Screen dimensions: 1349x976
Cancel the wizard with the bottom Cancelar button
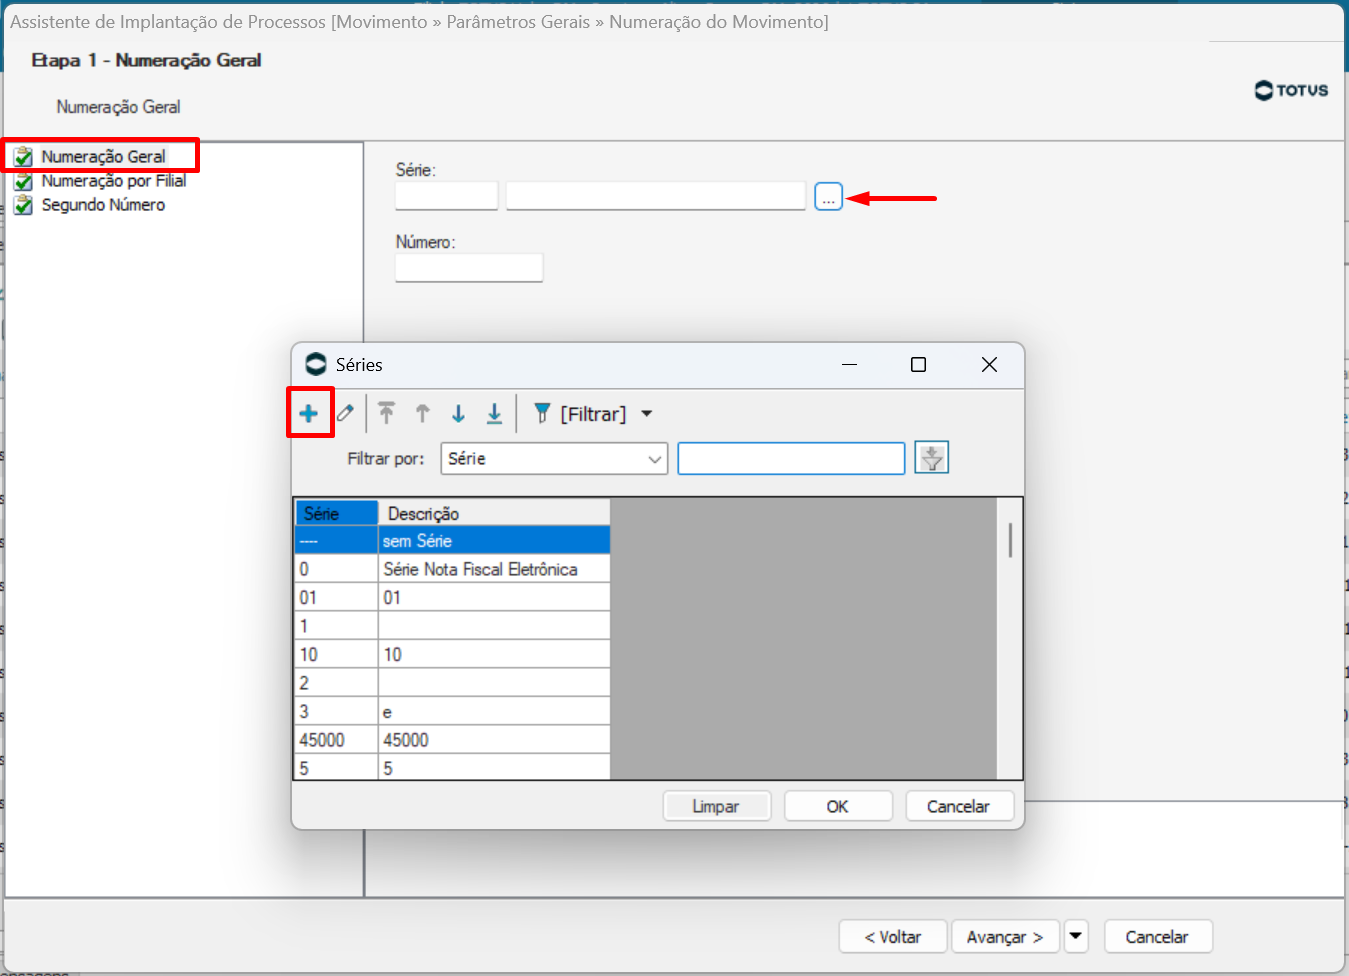pyautogui.click(x=1158, y=937)
